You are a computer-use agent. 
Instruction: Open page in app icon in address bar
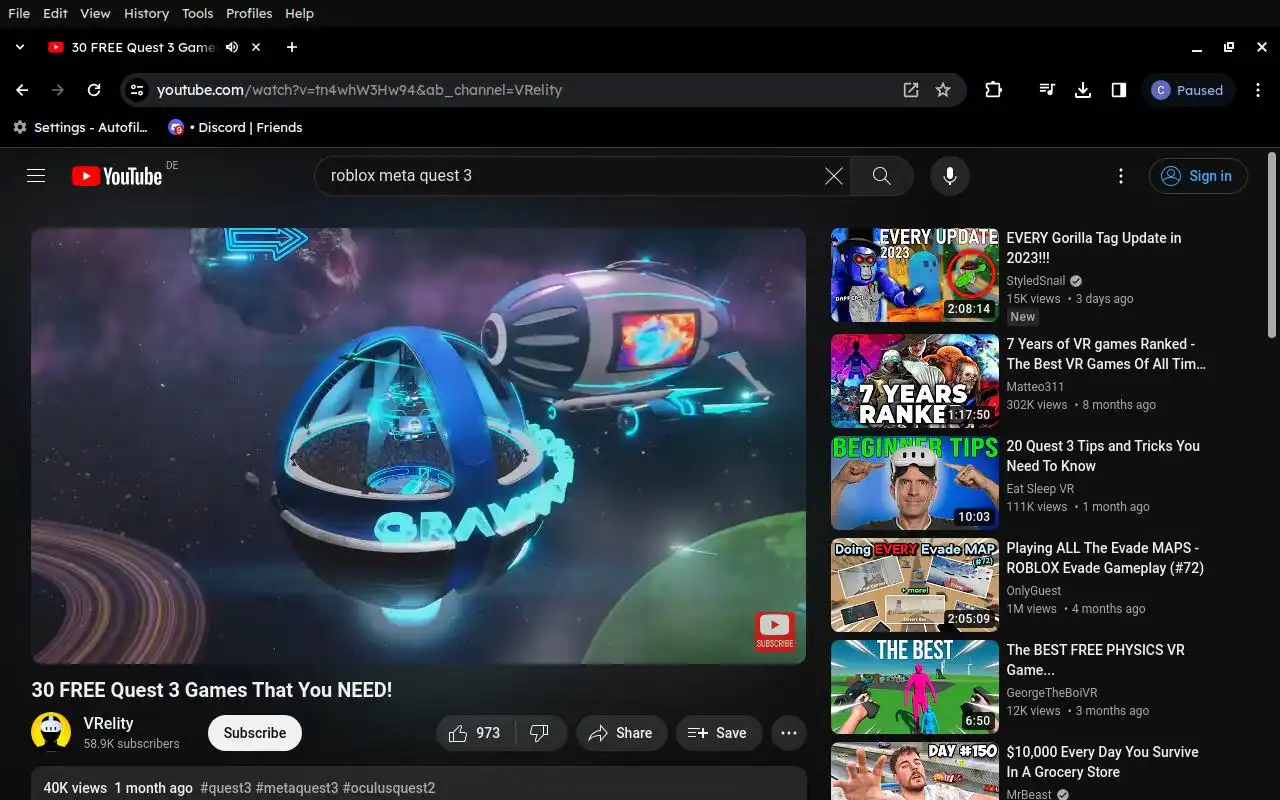911,90
